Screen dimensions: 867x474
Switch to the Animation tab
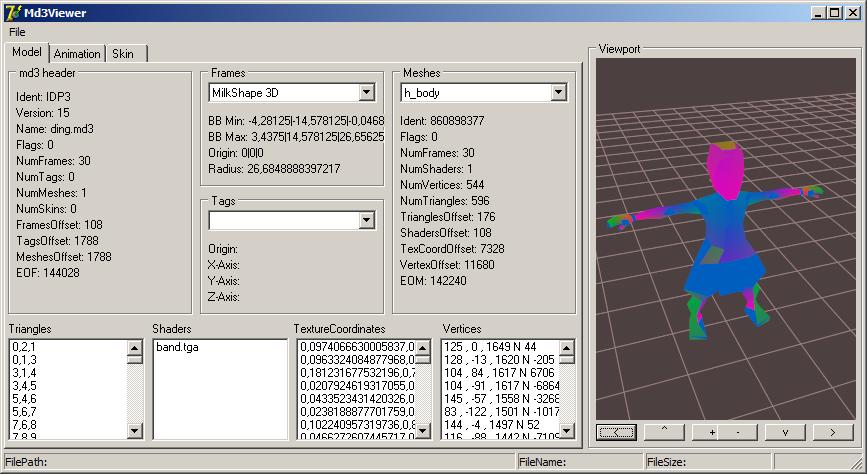(x=77, y=54)
